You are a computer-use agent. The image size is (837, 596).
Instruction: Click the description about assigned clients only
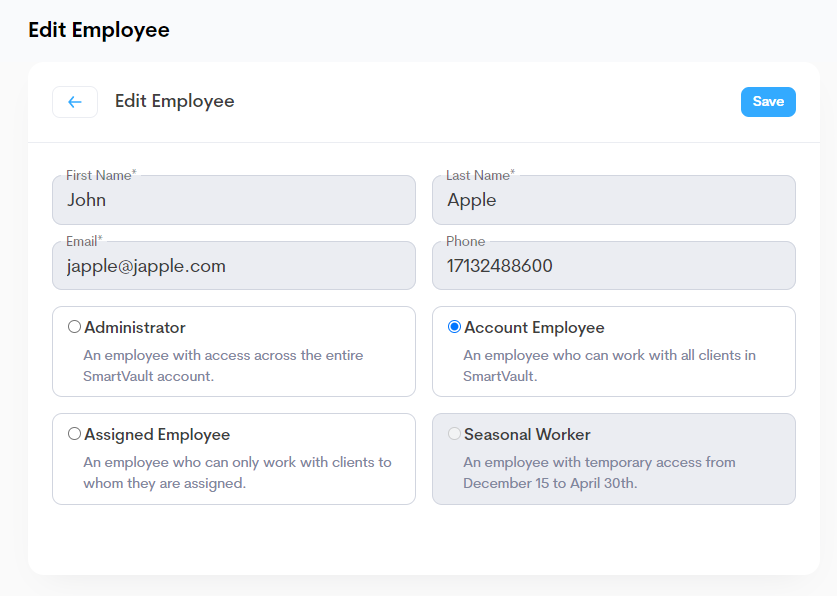236,472
